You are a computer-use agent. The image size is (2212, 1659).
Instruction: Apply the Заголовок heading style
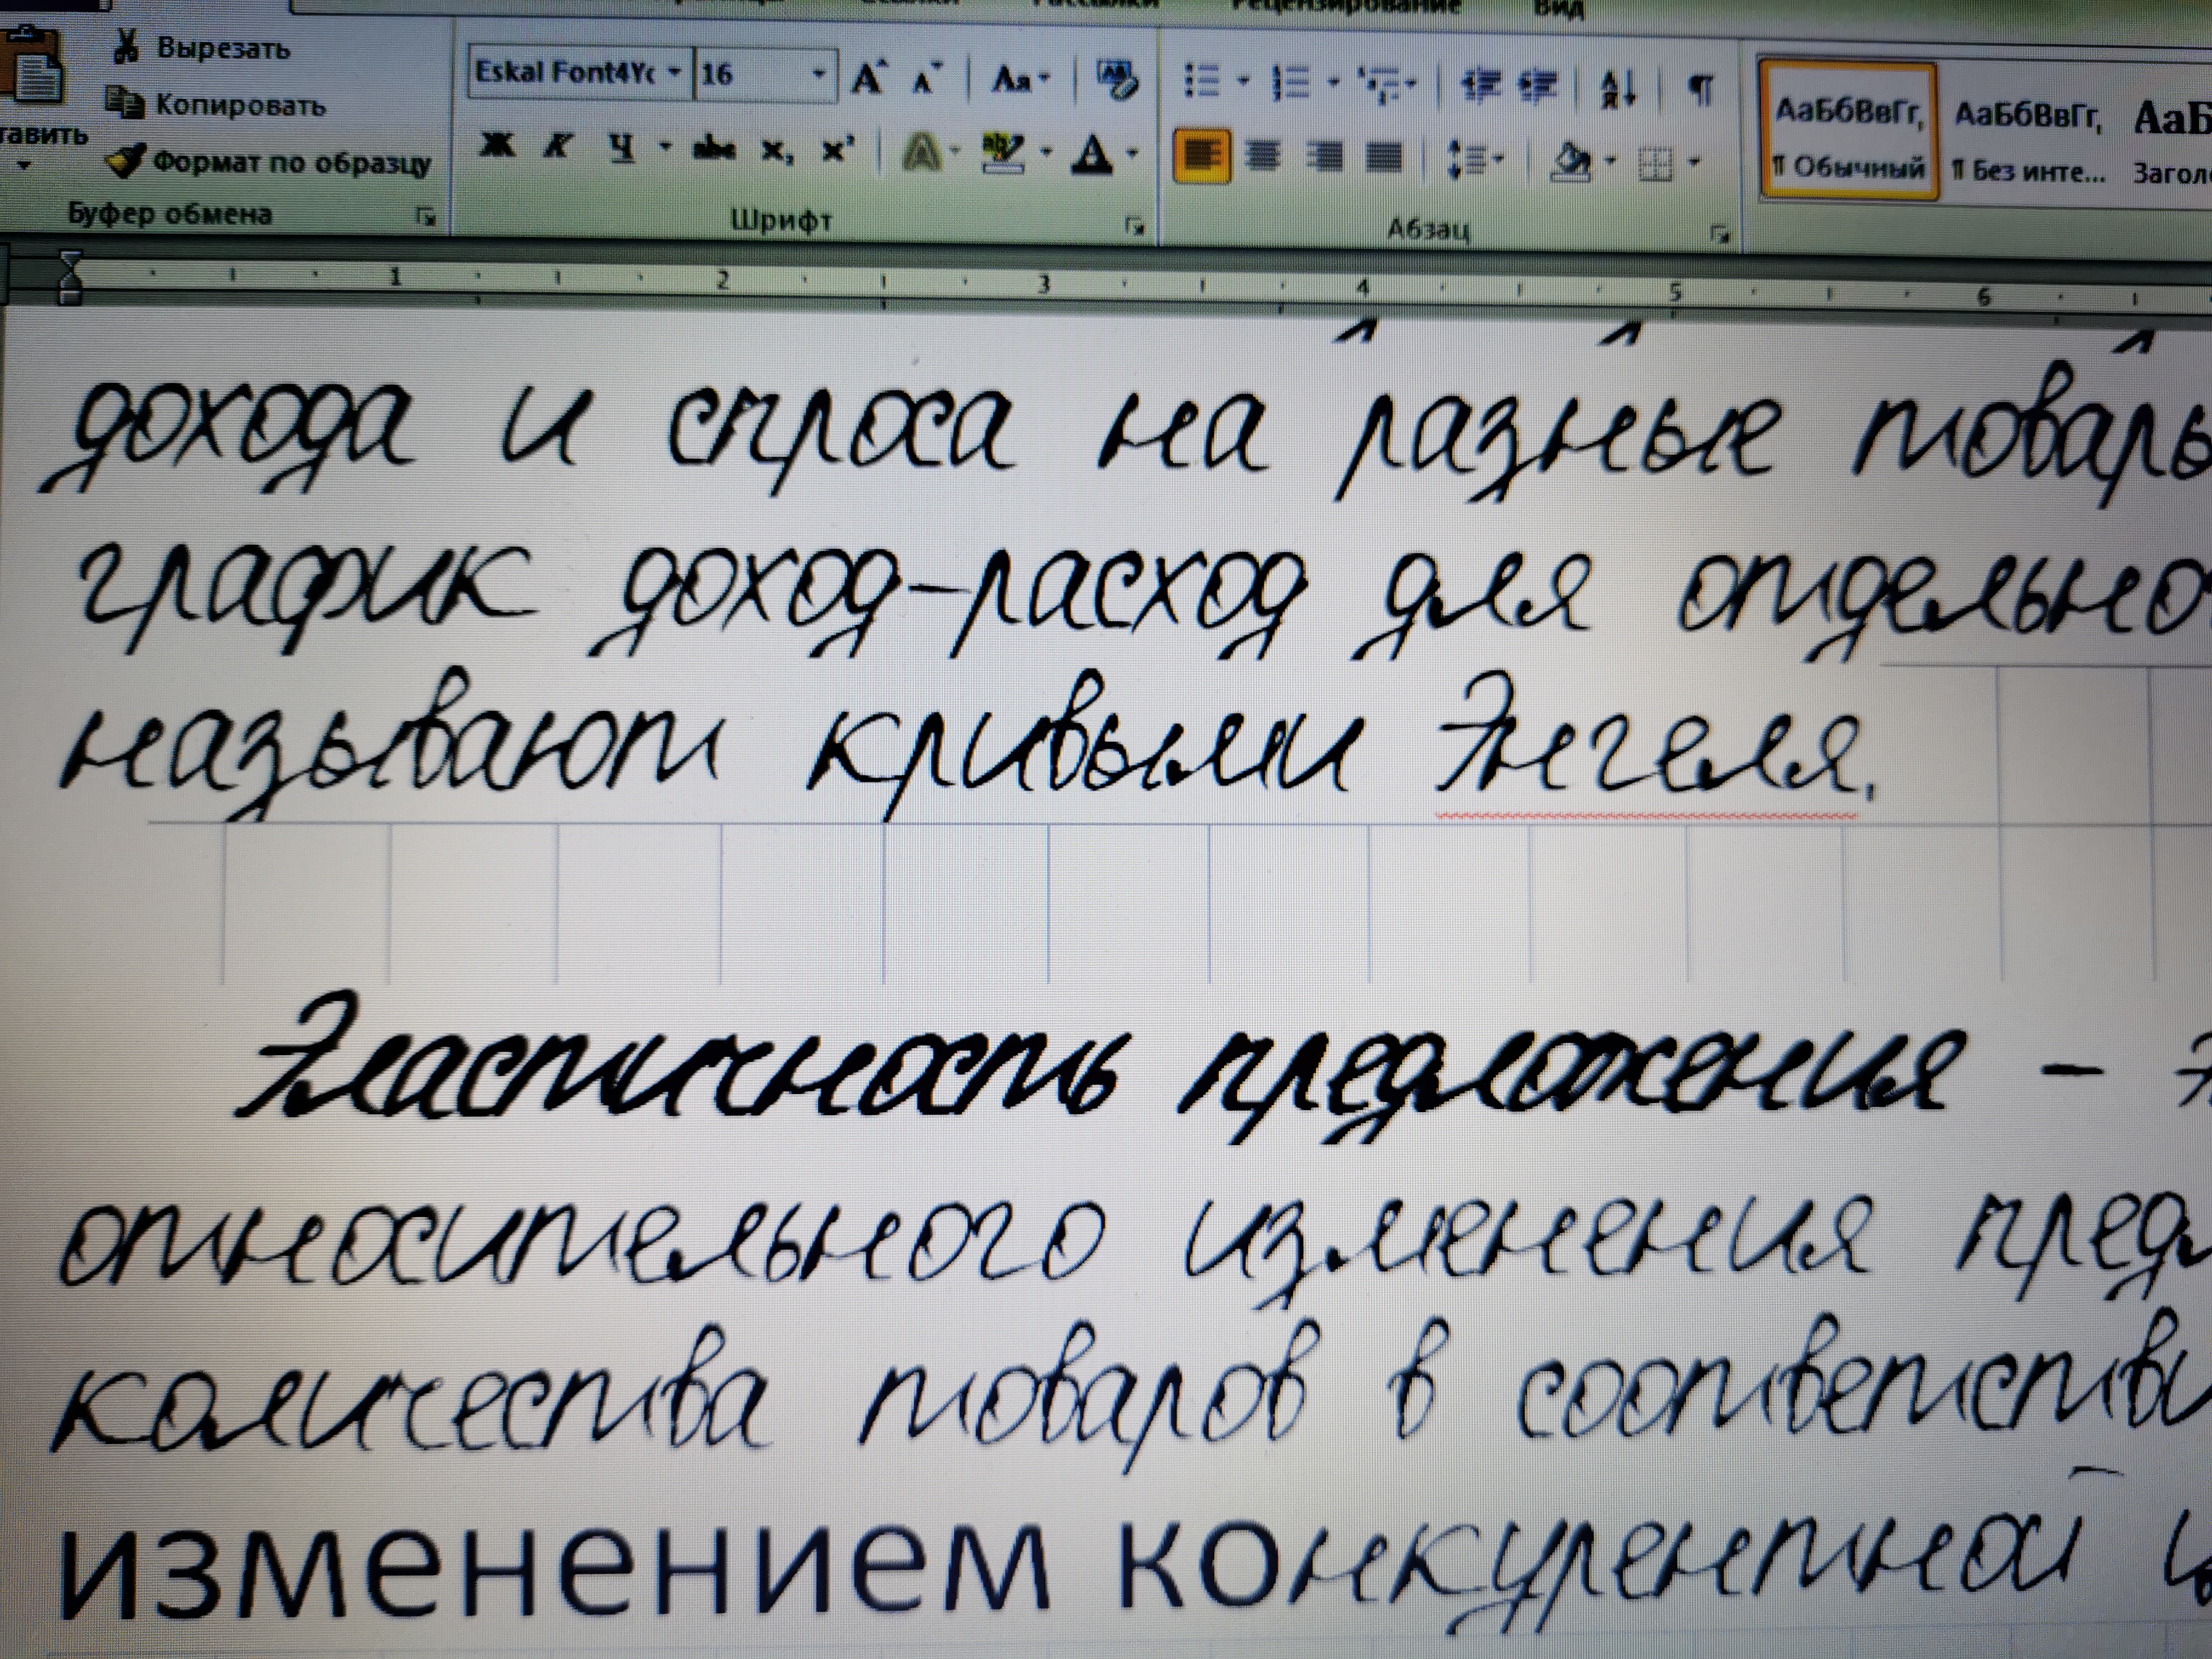point(2170,142)
